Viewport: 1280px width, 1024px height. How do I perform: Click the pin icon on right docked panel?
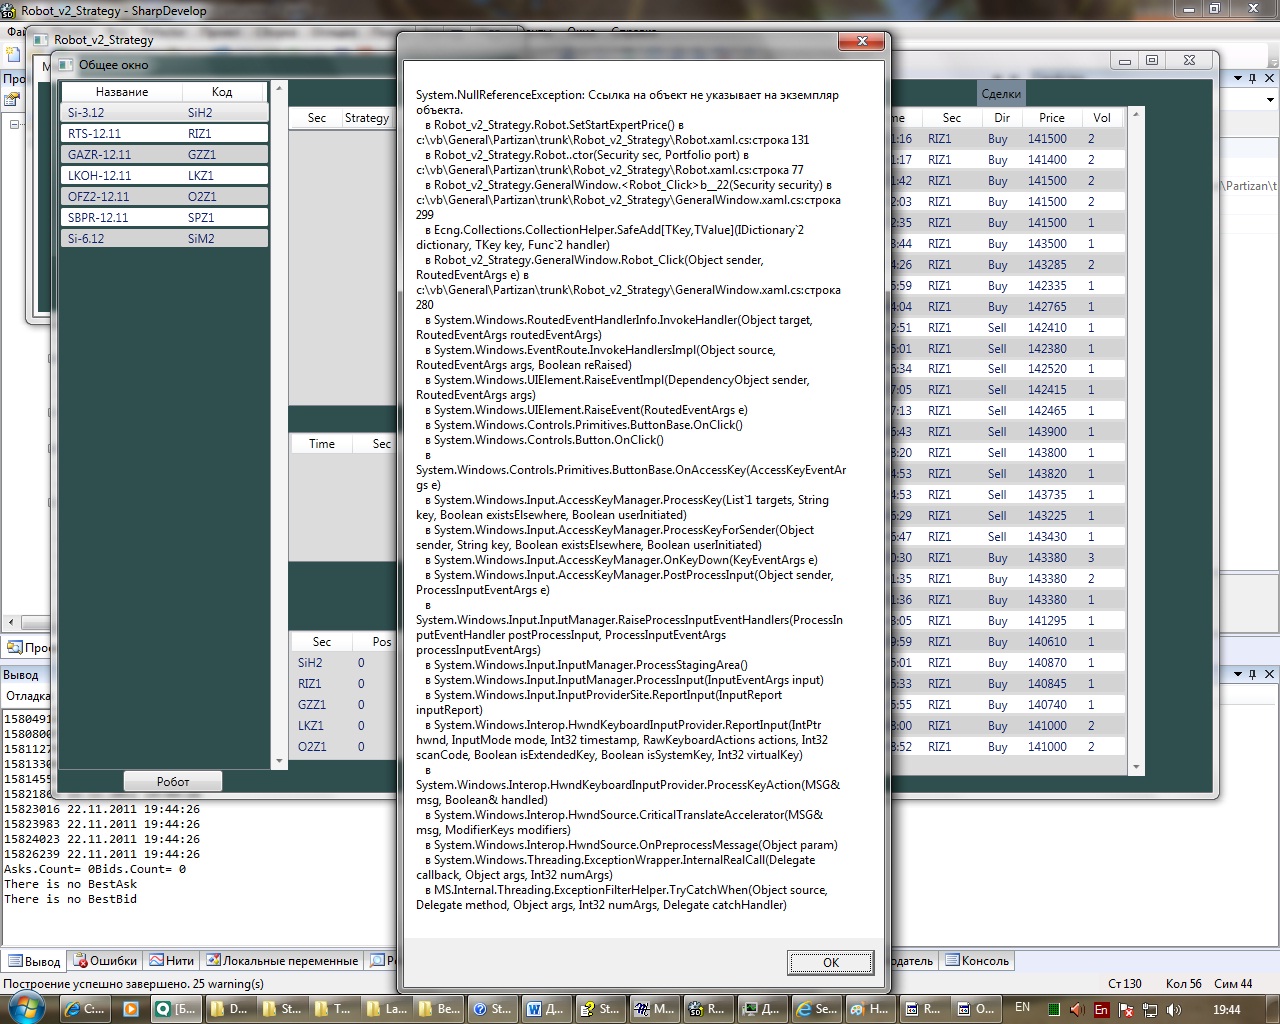coord(1252,77)
